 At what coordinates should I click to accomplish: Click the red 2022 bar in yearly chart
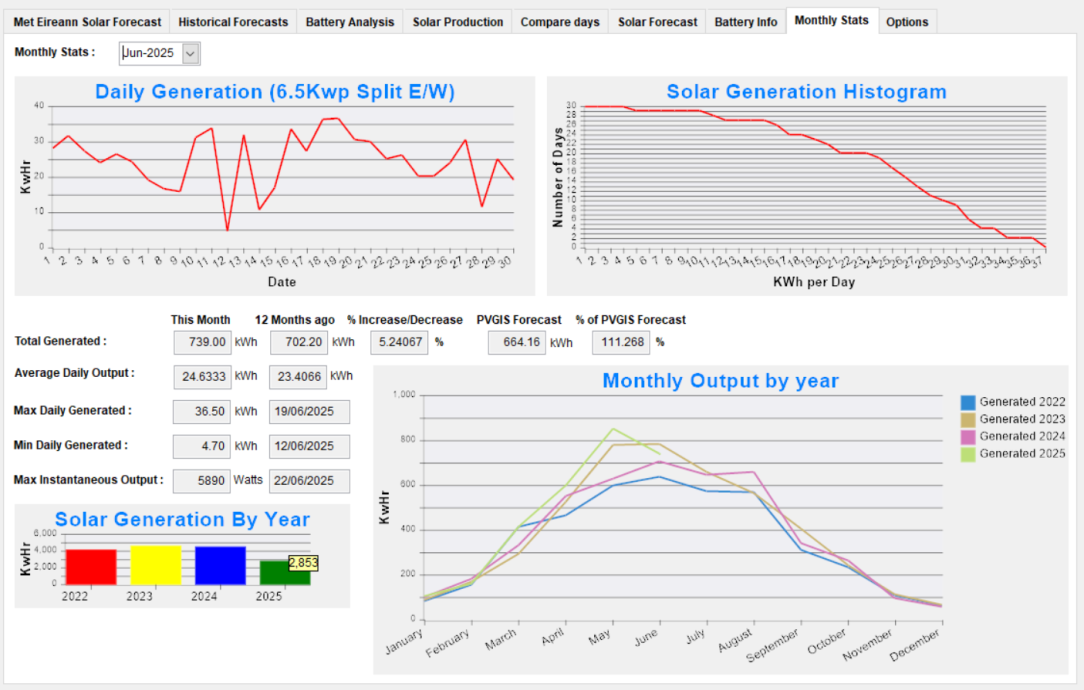[91, 567]
